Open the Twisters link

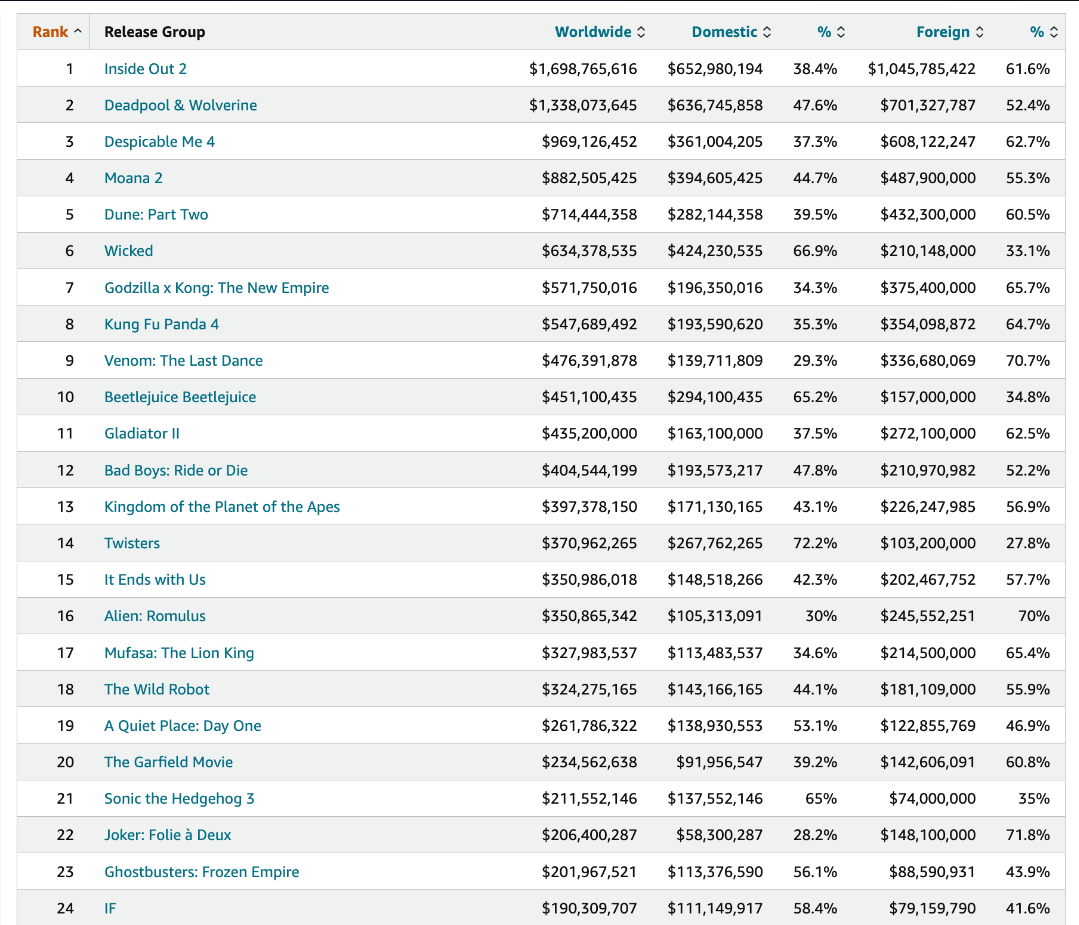pos(131,544)
